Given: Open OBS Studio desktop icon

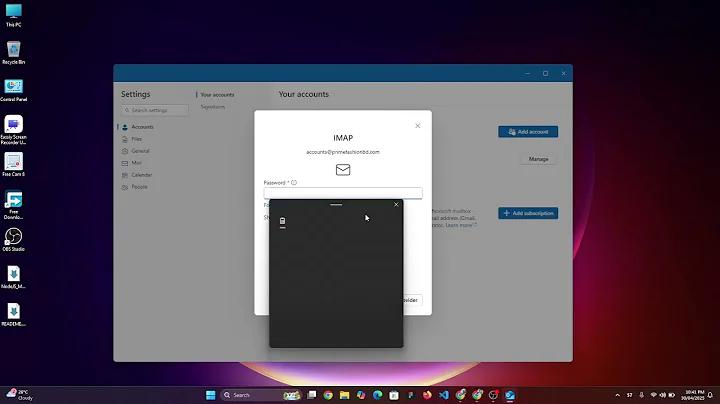Looking at the screenshot, I should pos(13,239).
